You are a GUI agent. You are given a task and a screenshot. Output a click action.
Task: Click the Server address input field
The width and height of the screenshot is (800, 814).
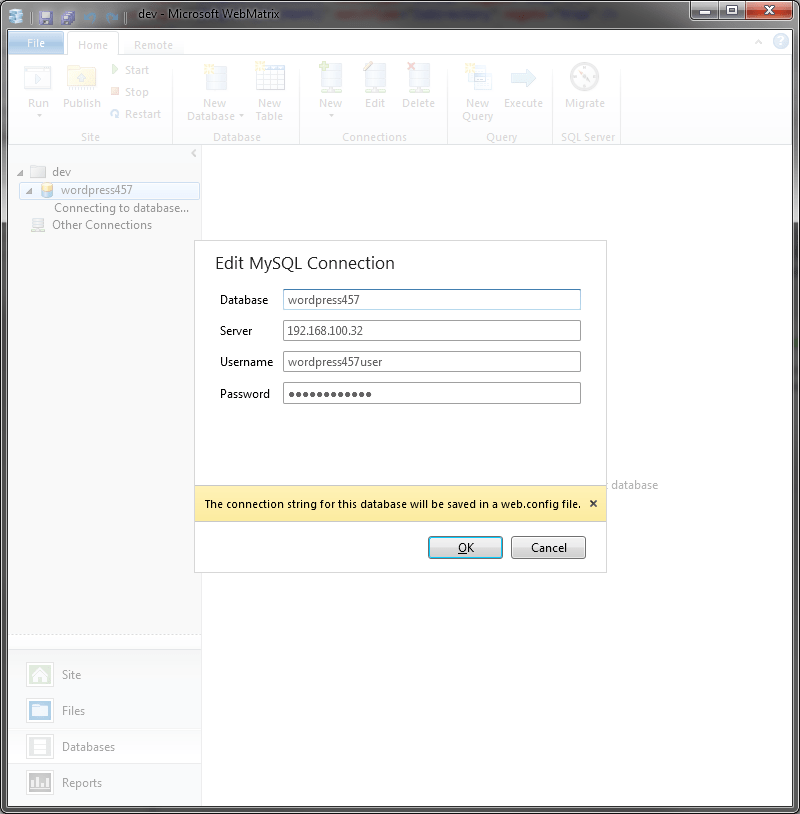(x=431, y=331)
